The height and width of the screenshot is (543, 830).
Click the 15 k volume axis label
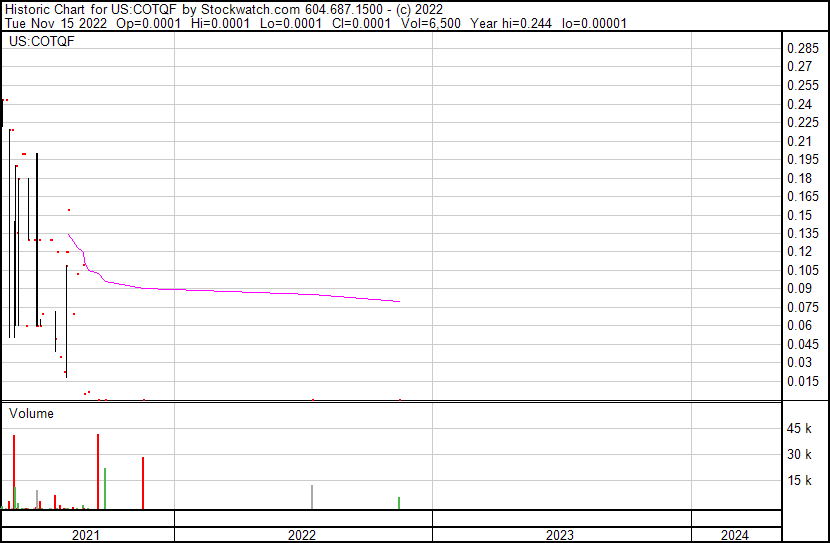tap(800, 481)
